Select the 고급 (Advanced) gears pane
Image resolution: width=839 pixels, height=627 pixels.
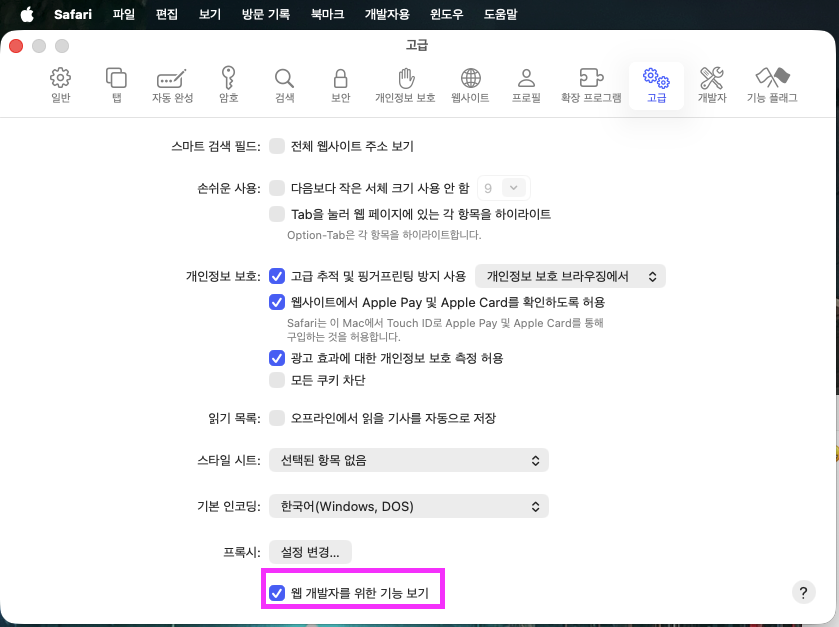coord(657,86)
